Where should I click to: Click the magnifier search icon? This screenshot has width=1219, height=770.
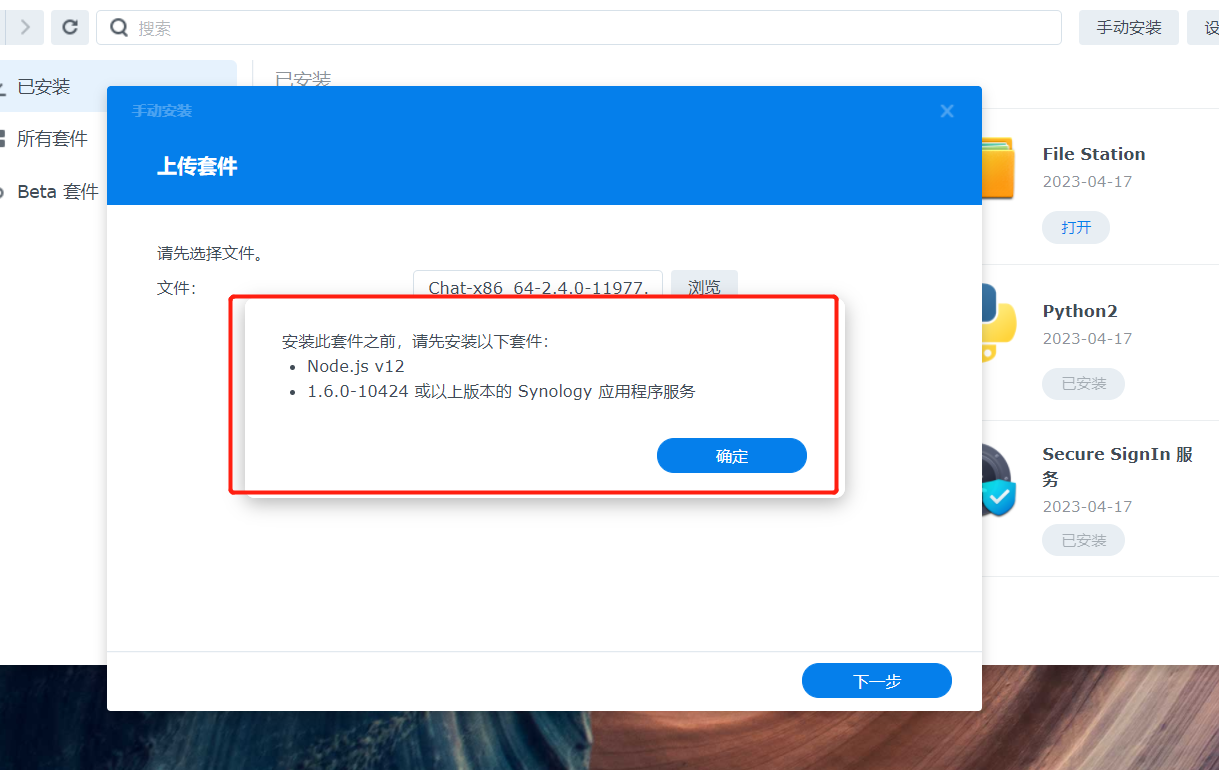point(119,28)
